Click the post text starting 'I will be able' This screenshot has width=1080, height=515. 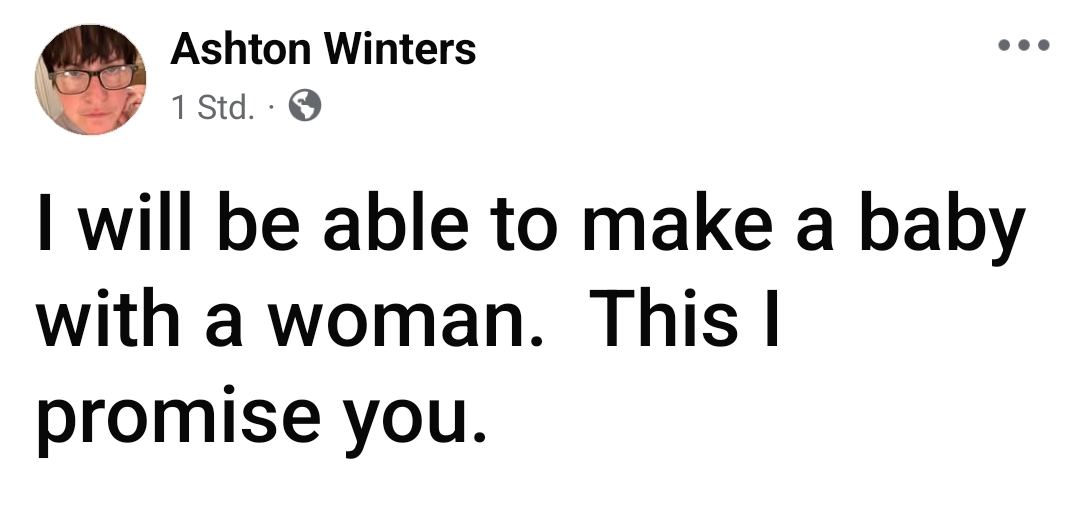530,319
